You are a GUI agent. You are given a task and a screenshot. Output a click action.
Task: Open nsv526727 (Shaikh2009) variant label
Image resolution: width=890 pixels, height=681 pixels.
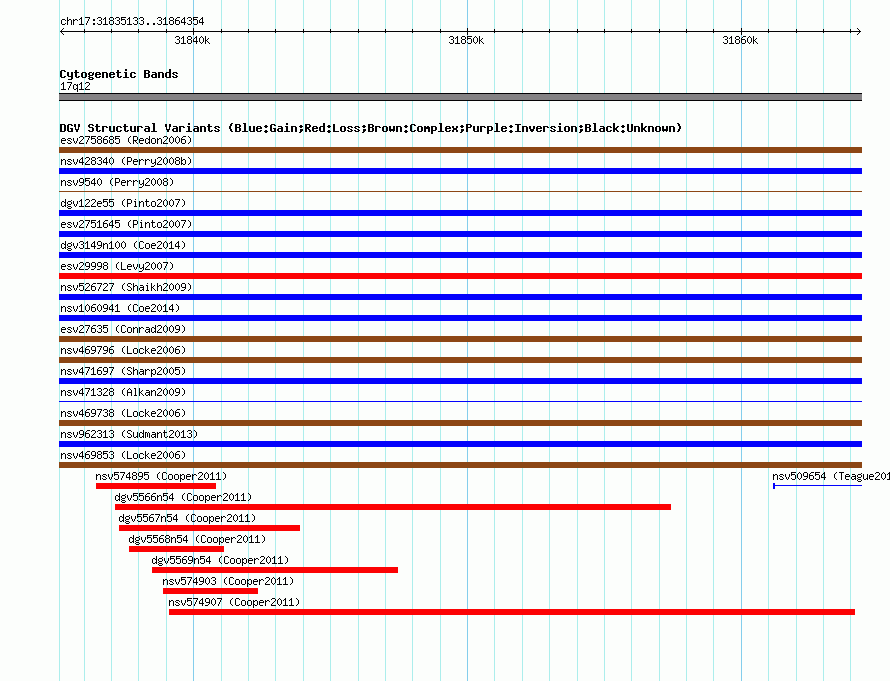click(126, 287)
